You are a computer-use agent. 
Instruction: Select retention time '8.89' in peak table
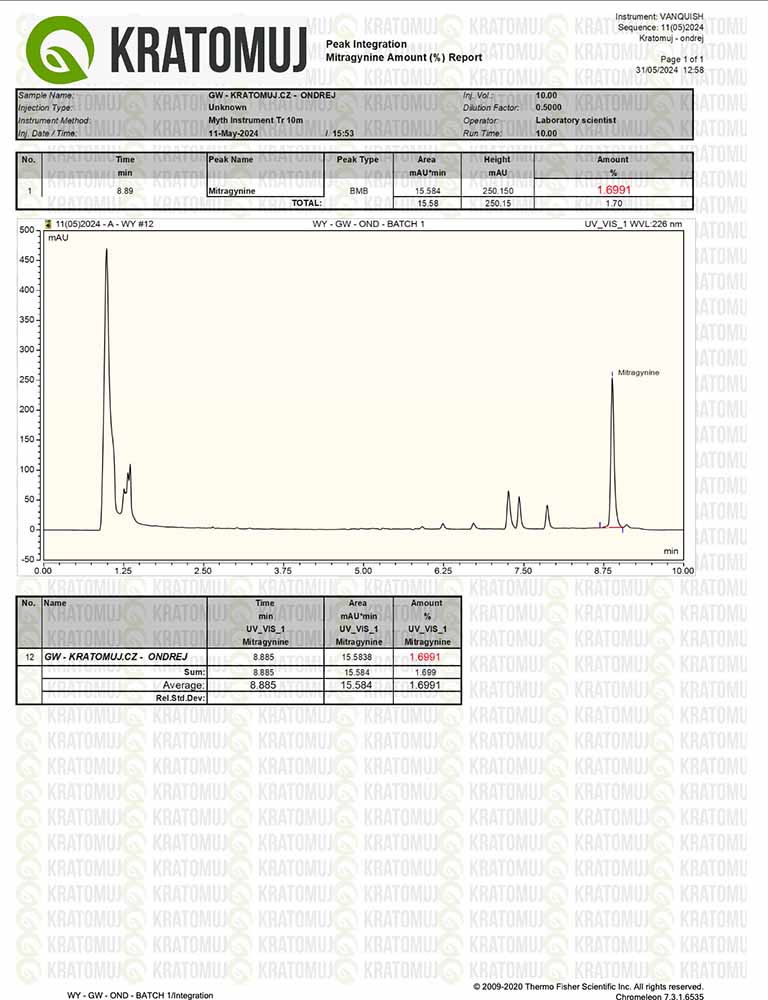point(125,191)
